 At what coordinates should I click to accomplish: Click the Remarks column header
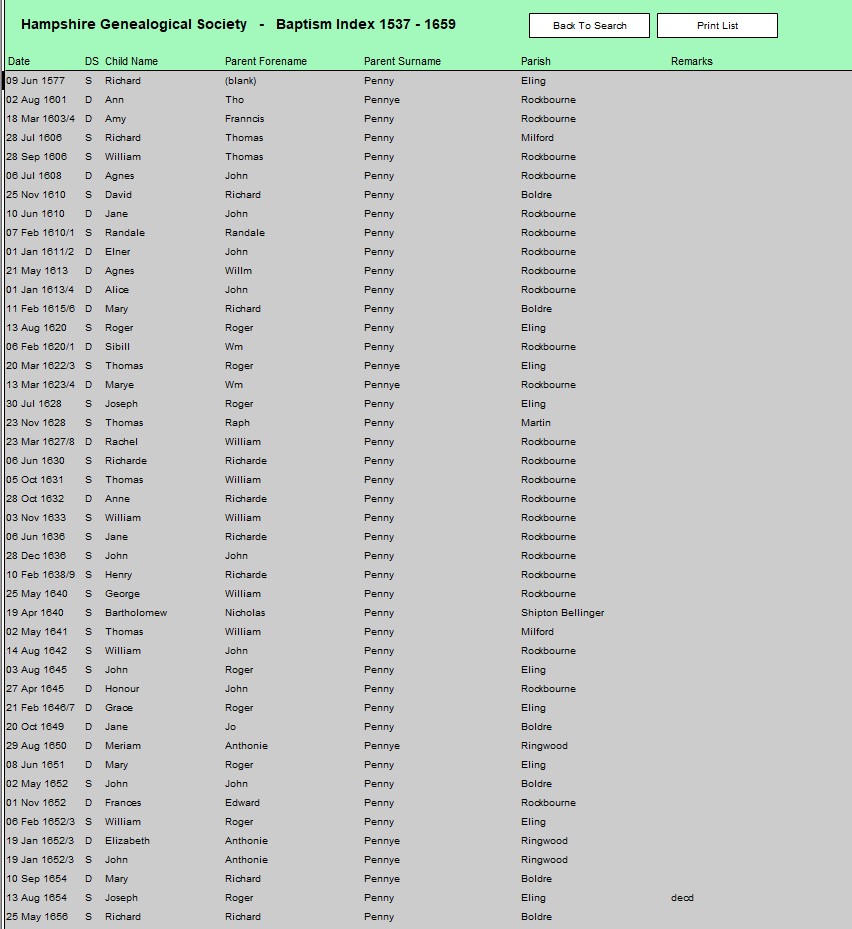(x=691, y=62)
